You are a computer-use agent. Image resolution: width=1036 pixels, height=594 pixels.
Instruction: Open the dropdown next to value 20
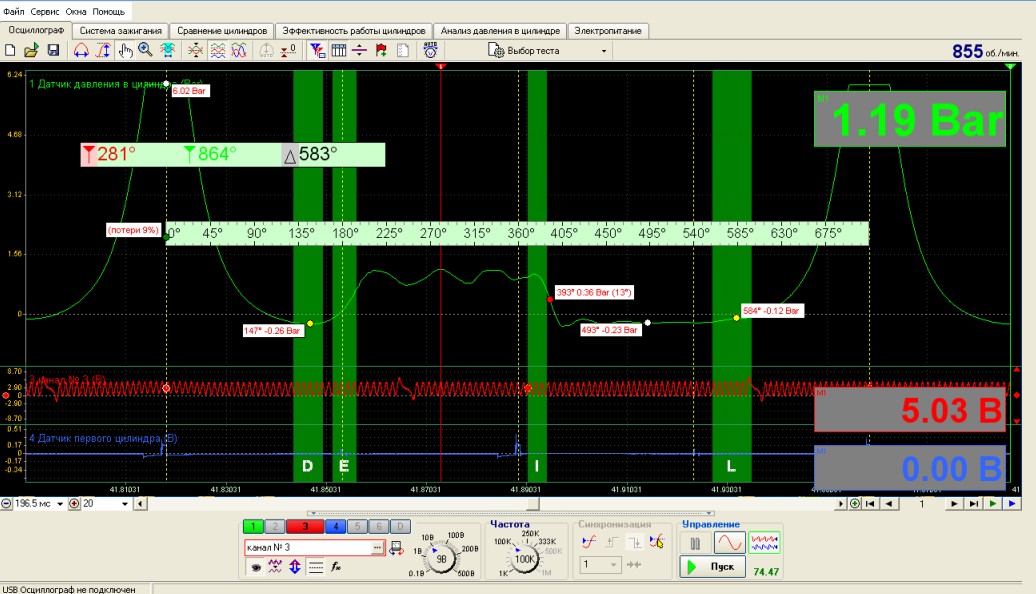point(124,503)
